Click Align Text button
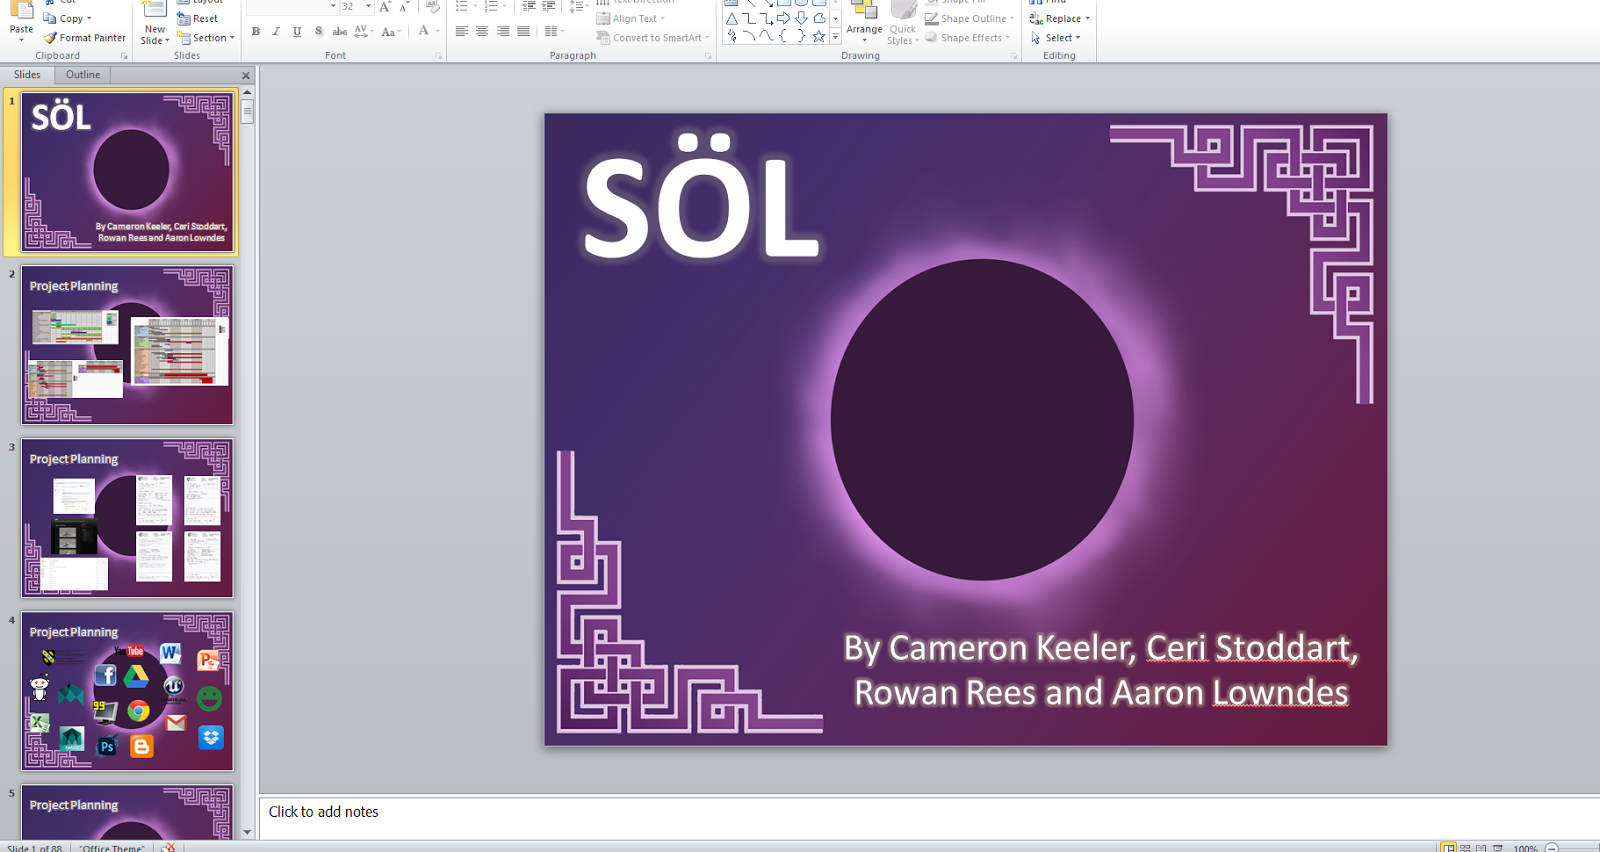This screenshot has width=1600, height=852. click(630, 19)
